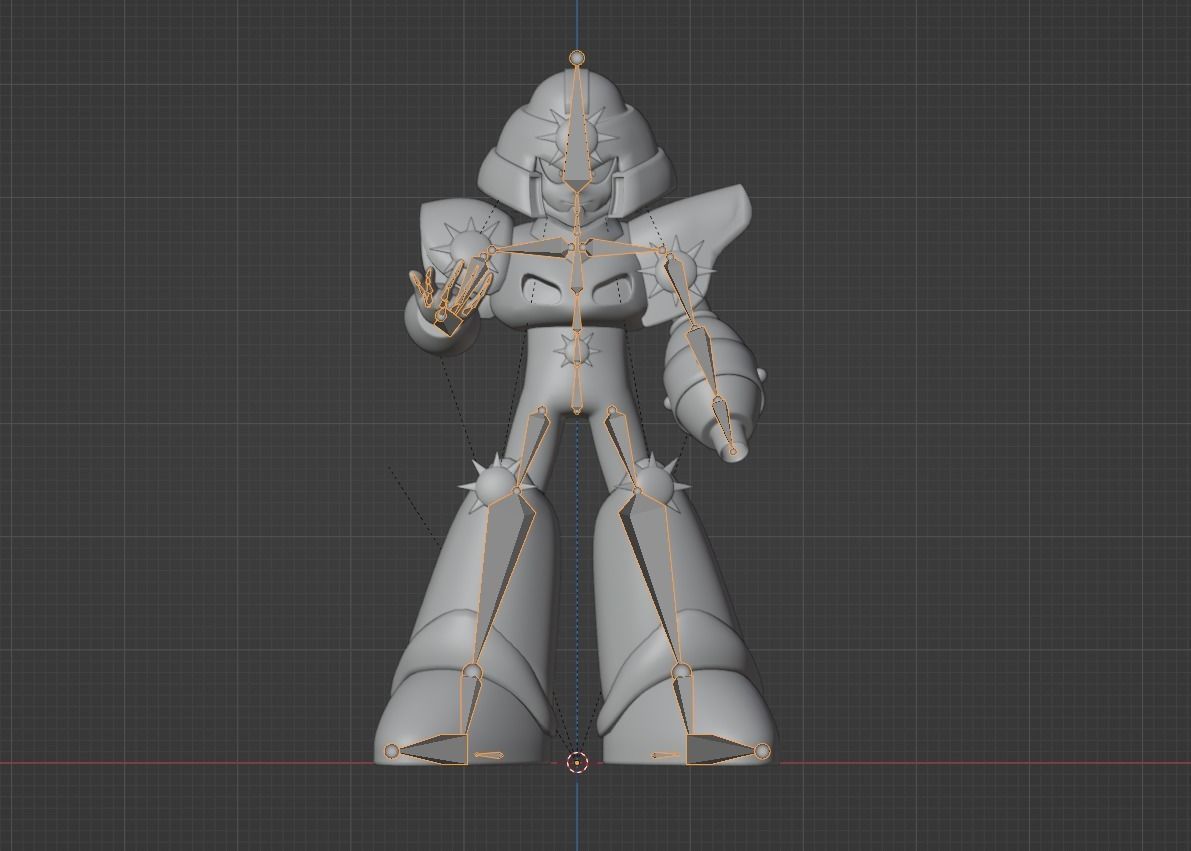The height and width of the screenshot is (851, 1191).
Task: Select the thigh bone of the raised-hand-side leg
Action: [x=534, y=450]
